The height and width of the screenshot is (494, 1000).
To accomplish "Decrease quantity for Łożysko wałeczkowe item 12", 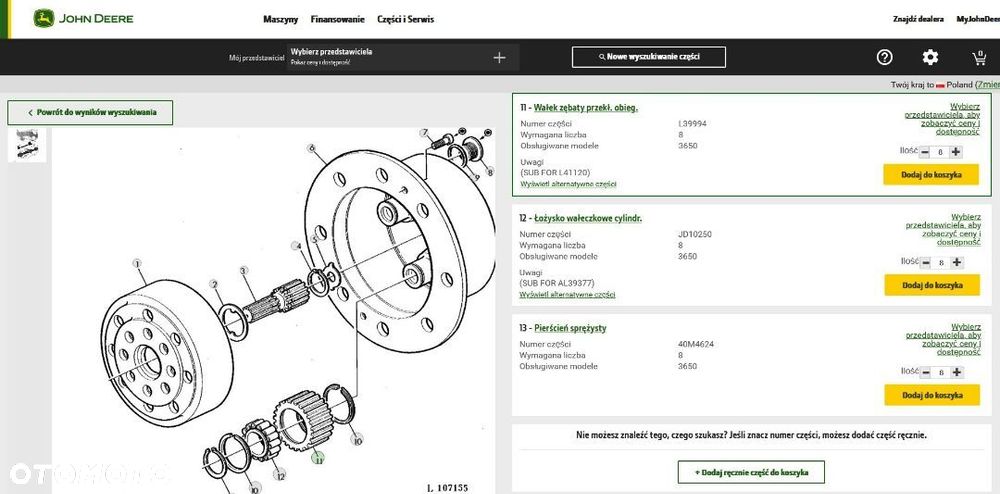I will (x=925, y=263).
